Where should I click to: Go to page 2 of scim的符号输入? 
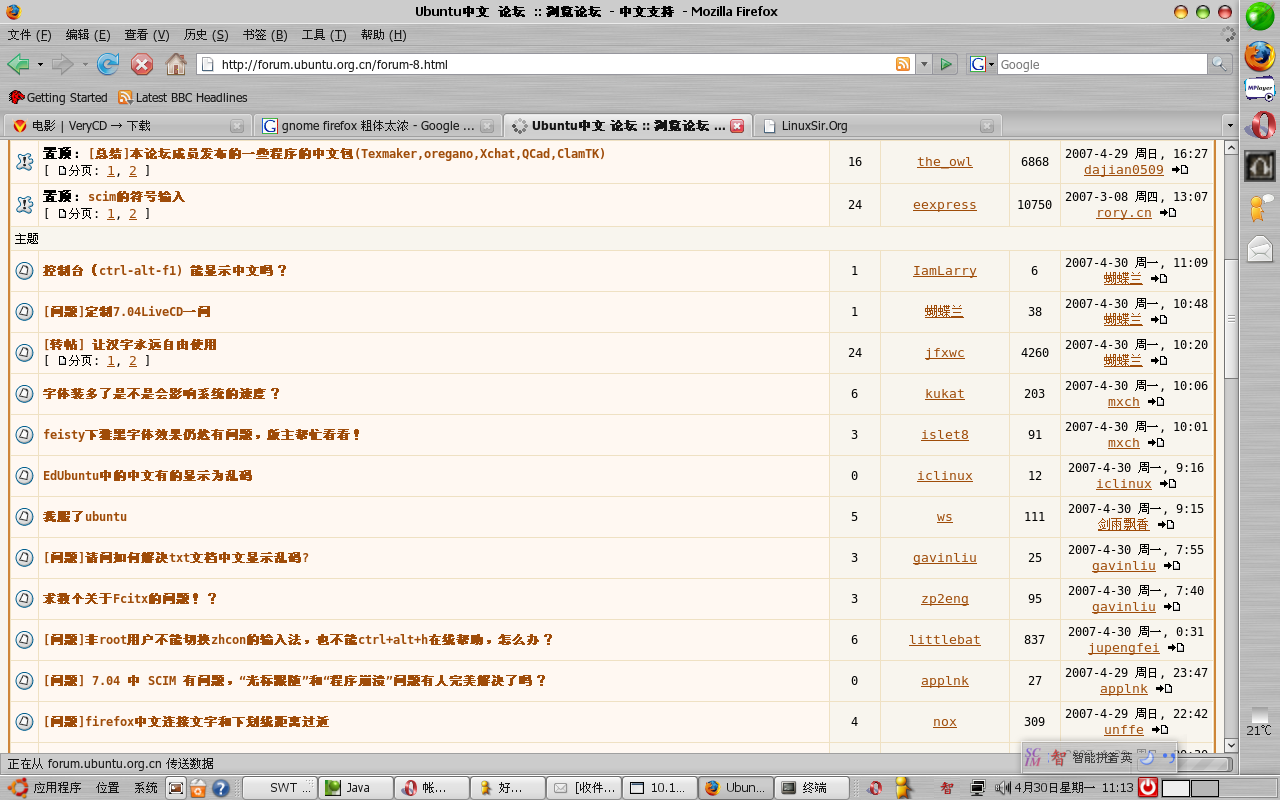(x=133, y=213)
